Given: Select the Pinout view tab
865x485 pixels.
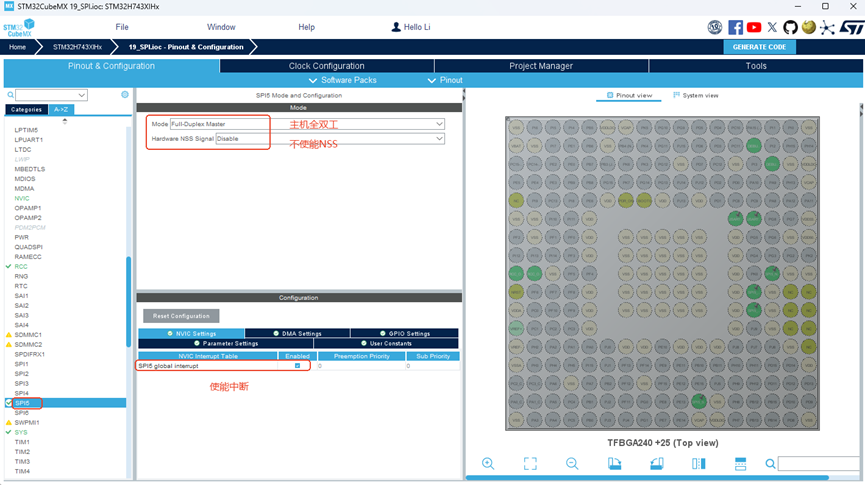Looking at the screenshot, I should 629,95.
